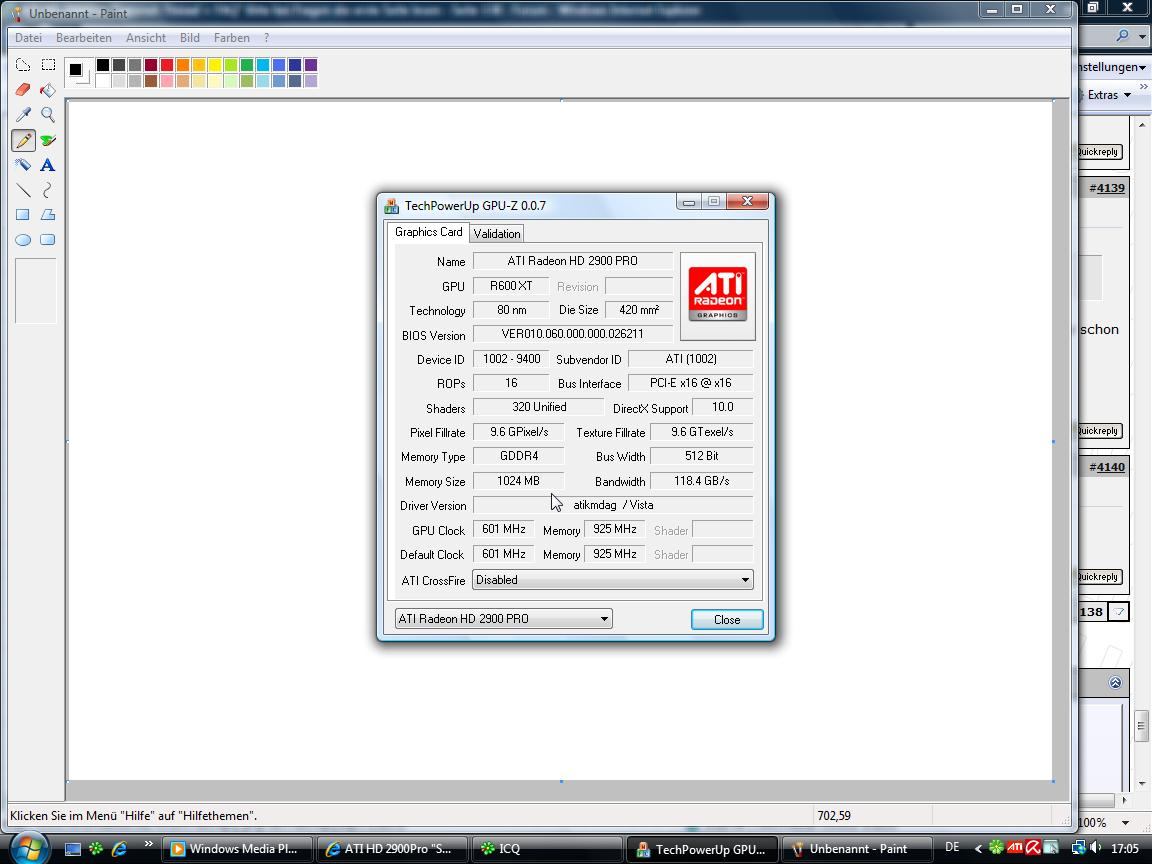Open the Bild menu in Paint
Screen dimensions: 1152x864
[190, 37]
